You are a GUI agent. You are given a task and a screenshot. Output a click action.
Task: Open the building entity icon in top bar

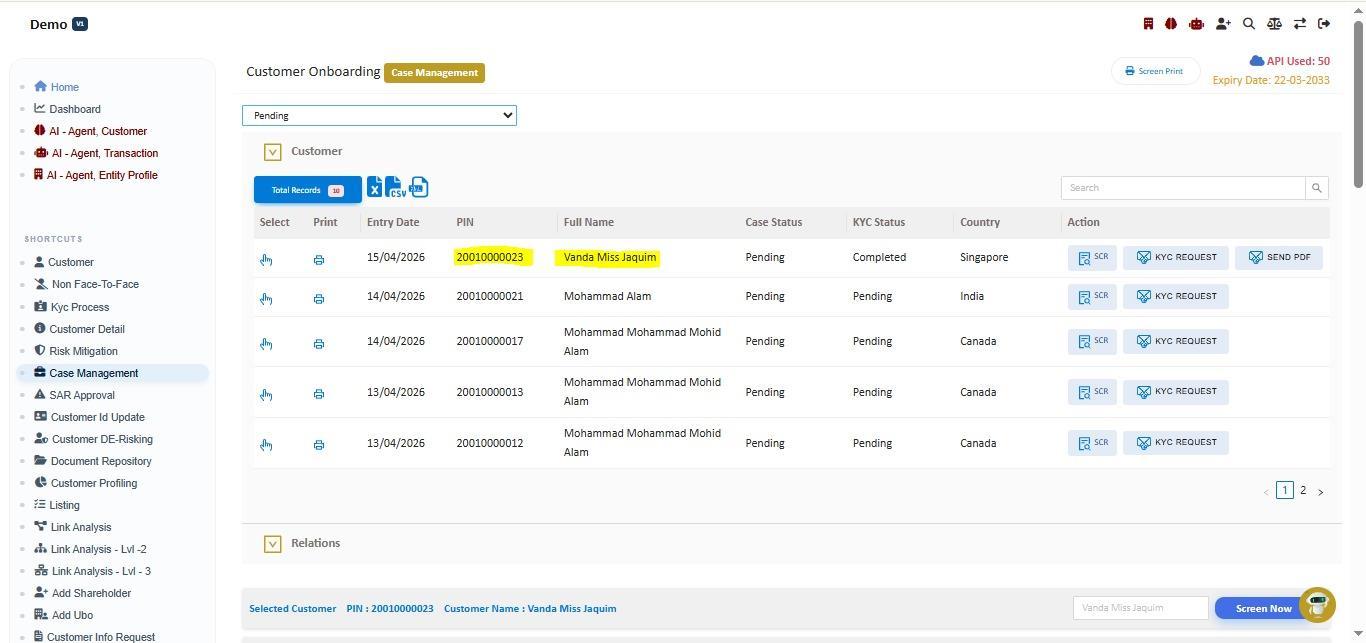(x=1148, y=24)
